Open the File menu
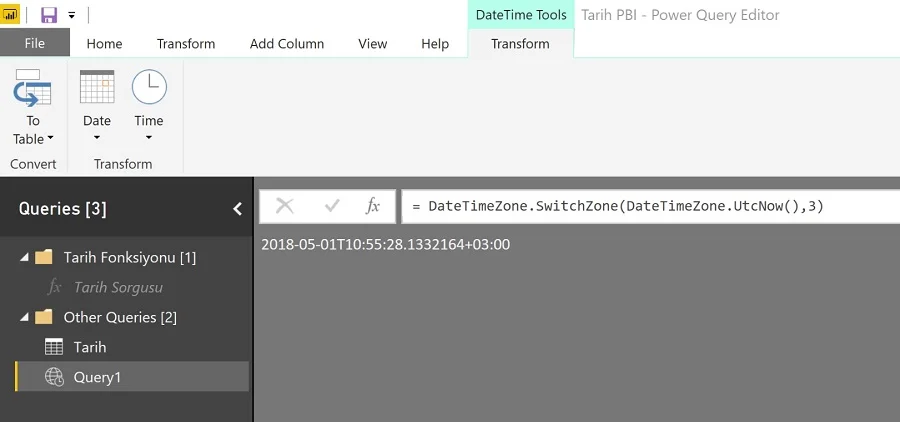 (x=35, y=43)
